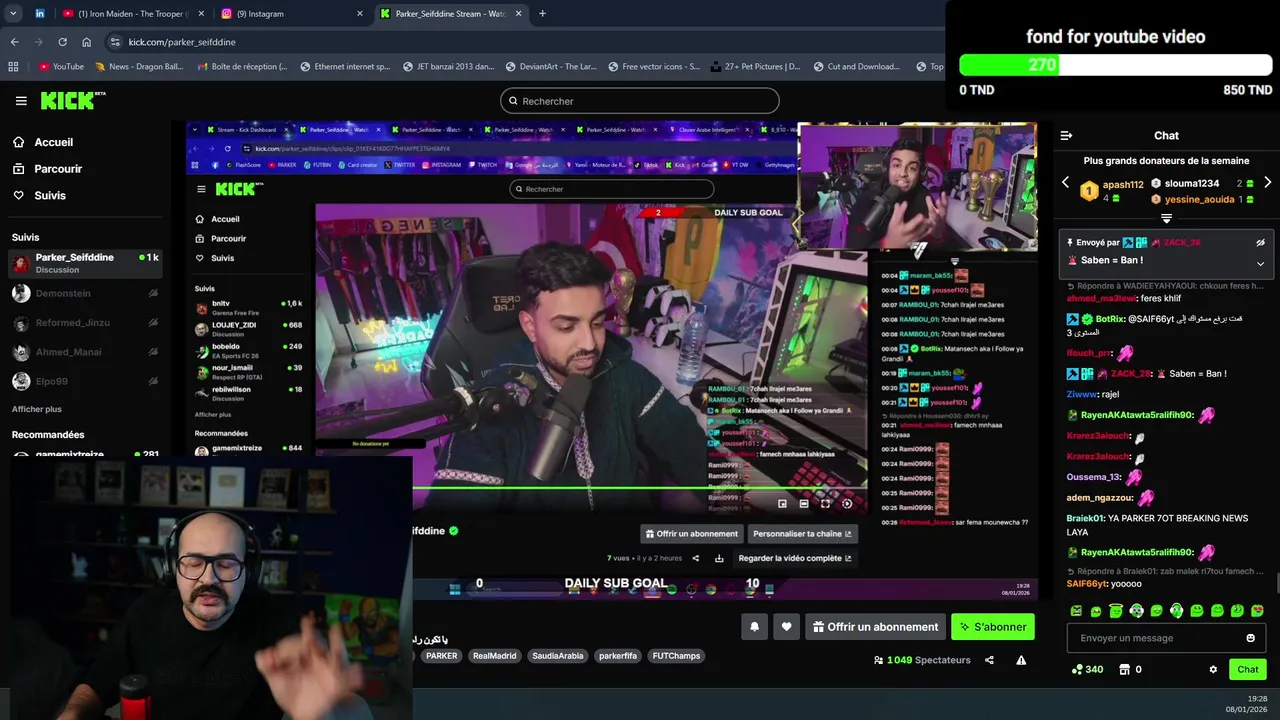Toggle notifications with the bell button

click(x=755, y=627)
